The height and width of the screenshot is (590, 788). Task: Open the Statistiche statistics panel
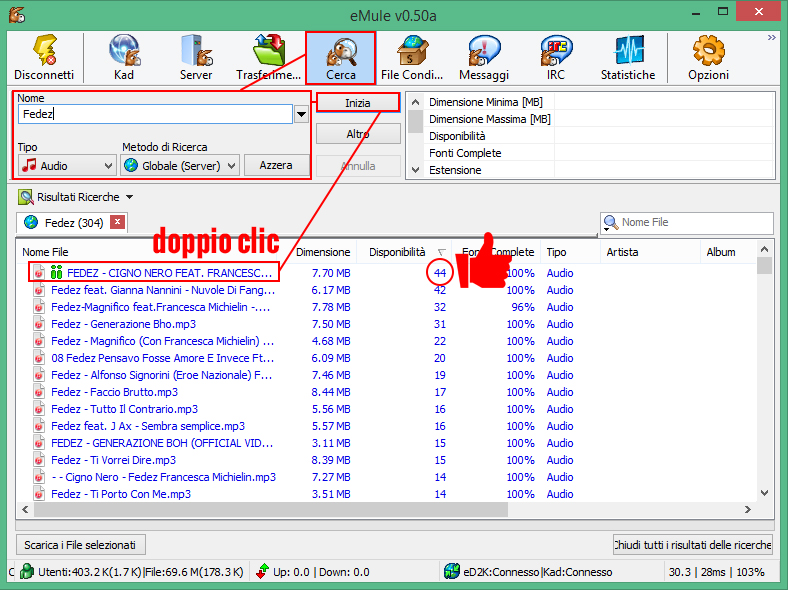pos(628,57)
